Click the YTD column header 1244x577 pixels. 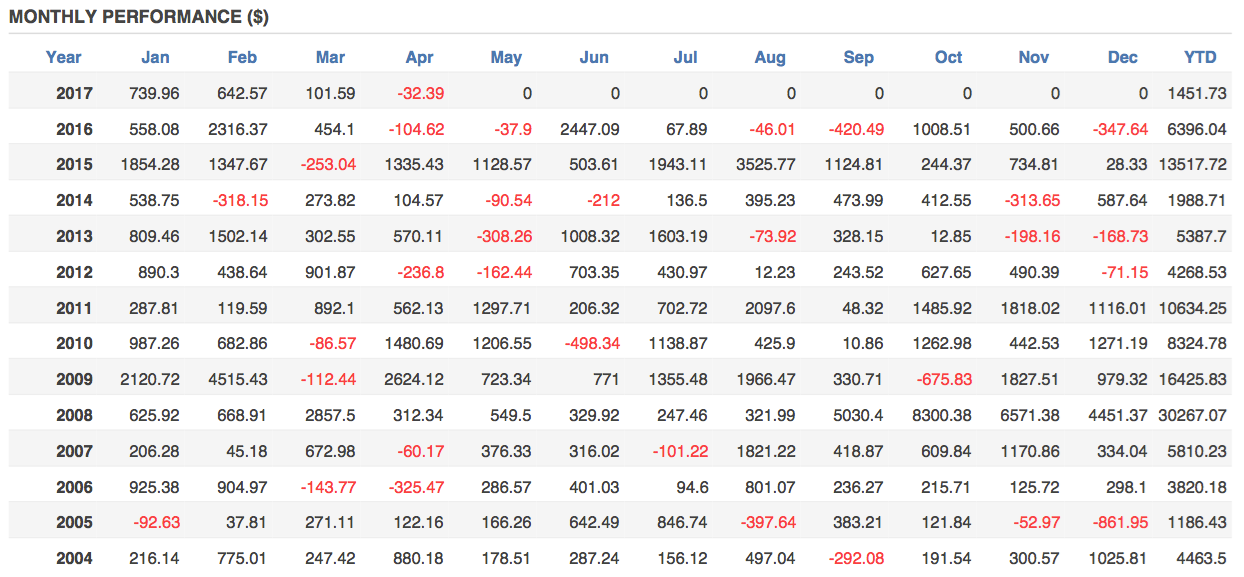(1200, 57)
